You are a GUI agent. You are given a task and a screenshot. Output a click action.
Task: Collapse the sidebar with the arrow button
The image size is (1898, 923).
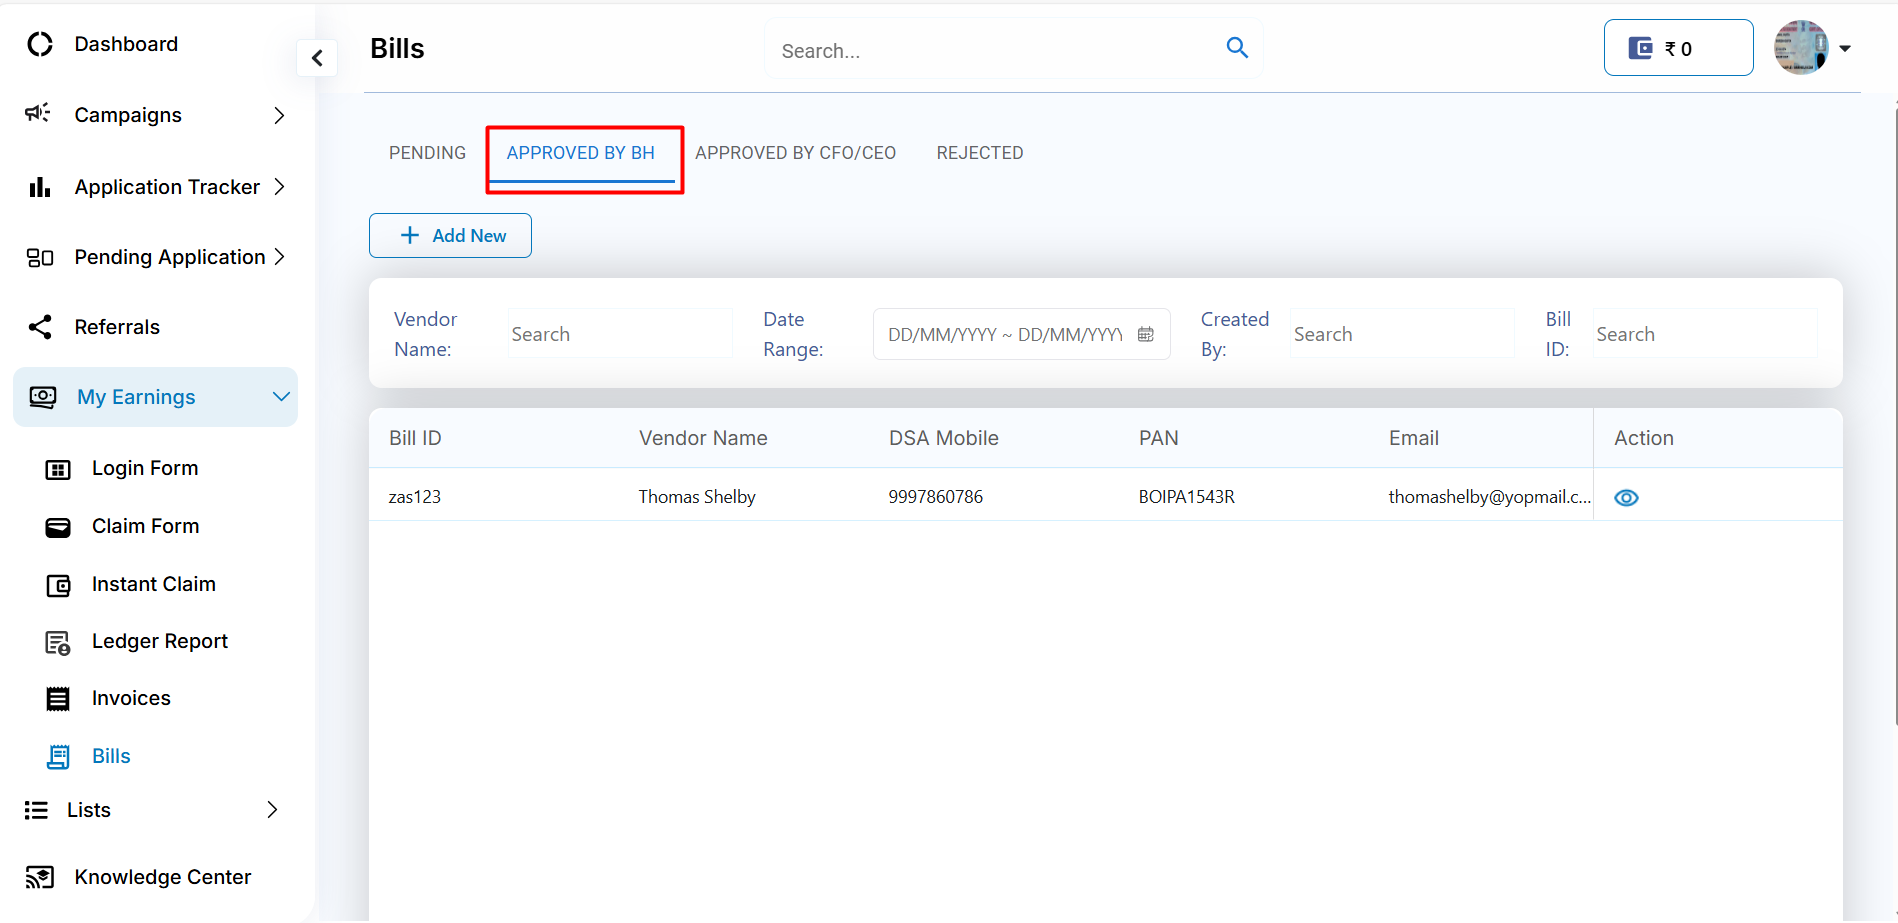pos(317,58)
